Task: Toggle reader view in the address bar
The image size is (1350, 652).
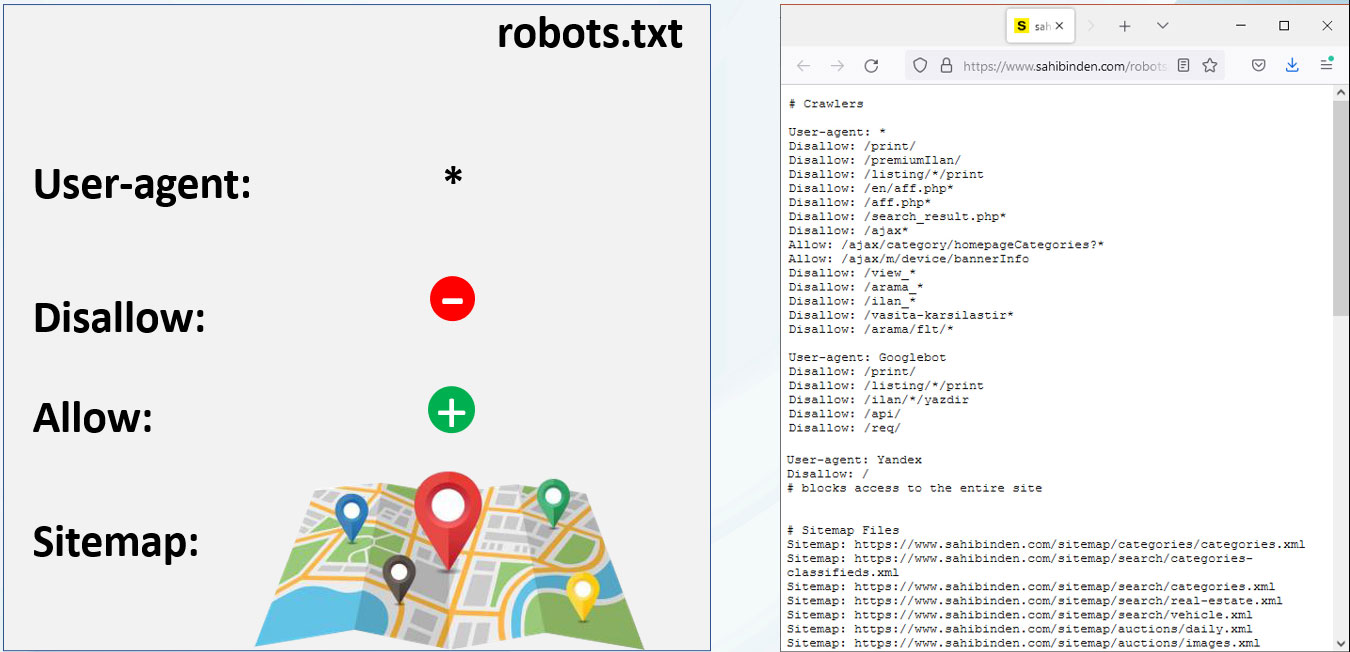Action: (1183, 66)
